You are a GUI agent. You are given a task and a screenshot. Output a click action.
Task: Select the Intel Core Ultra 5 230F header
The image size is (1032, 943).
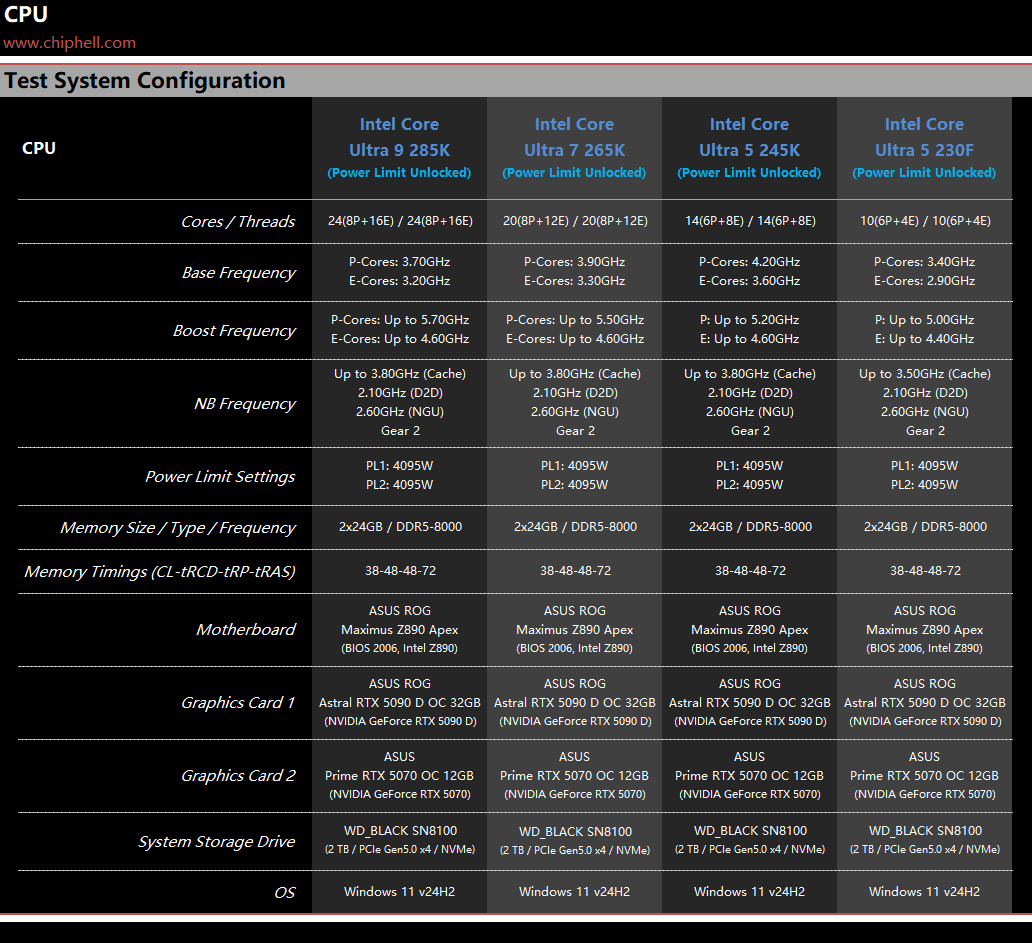coord(924,137)
